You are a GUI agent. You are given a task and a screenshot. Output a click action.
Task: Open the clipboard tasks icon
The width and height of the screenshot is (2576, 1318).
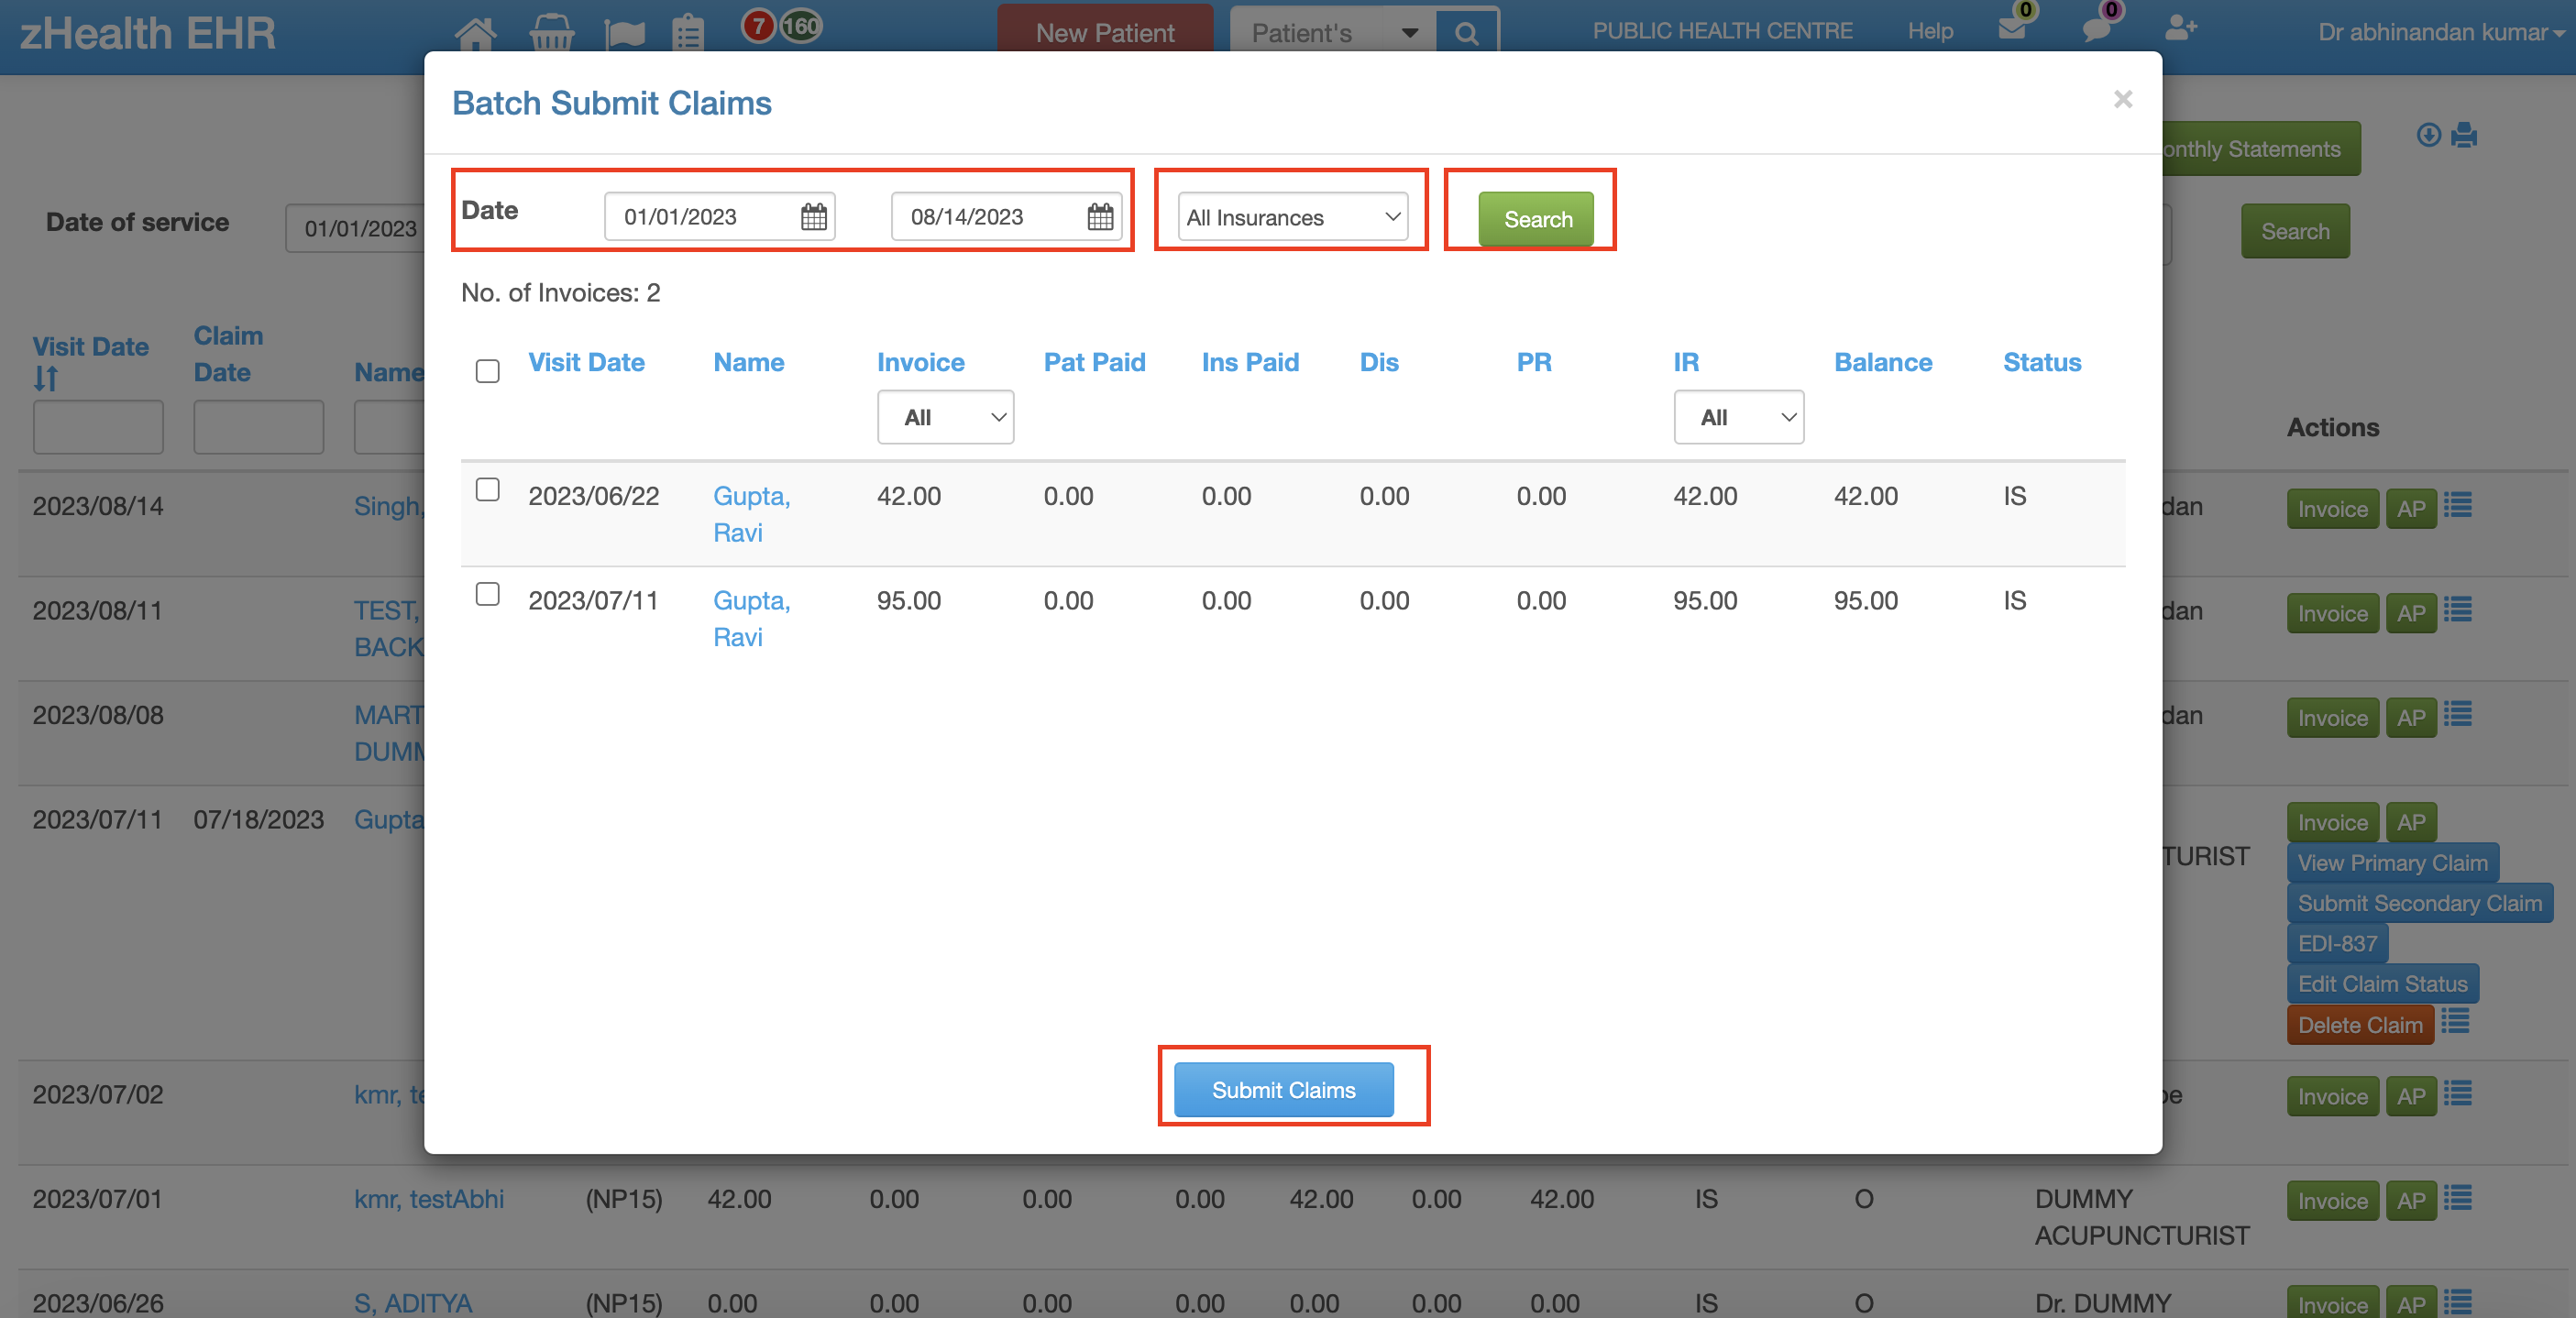coord(688,33)
